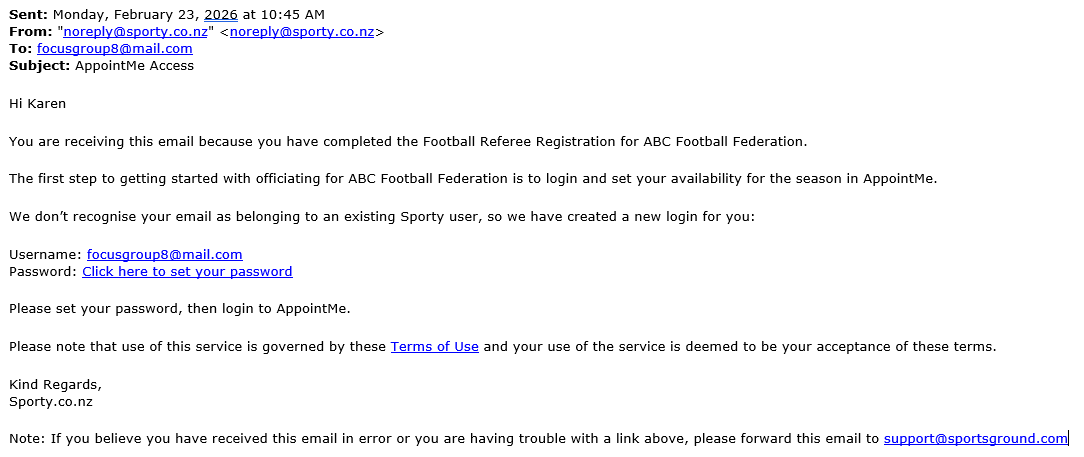Click the quoted noreply@sporty.co.nz sender name link
The width and height of the screenshot is (1084, 457).
pyautogui.click(x=136, y=31)
